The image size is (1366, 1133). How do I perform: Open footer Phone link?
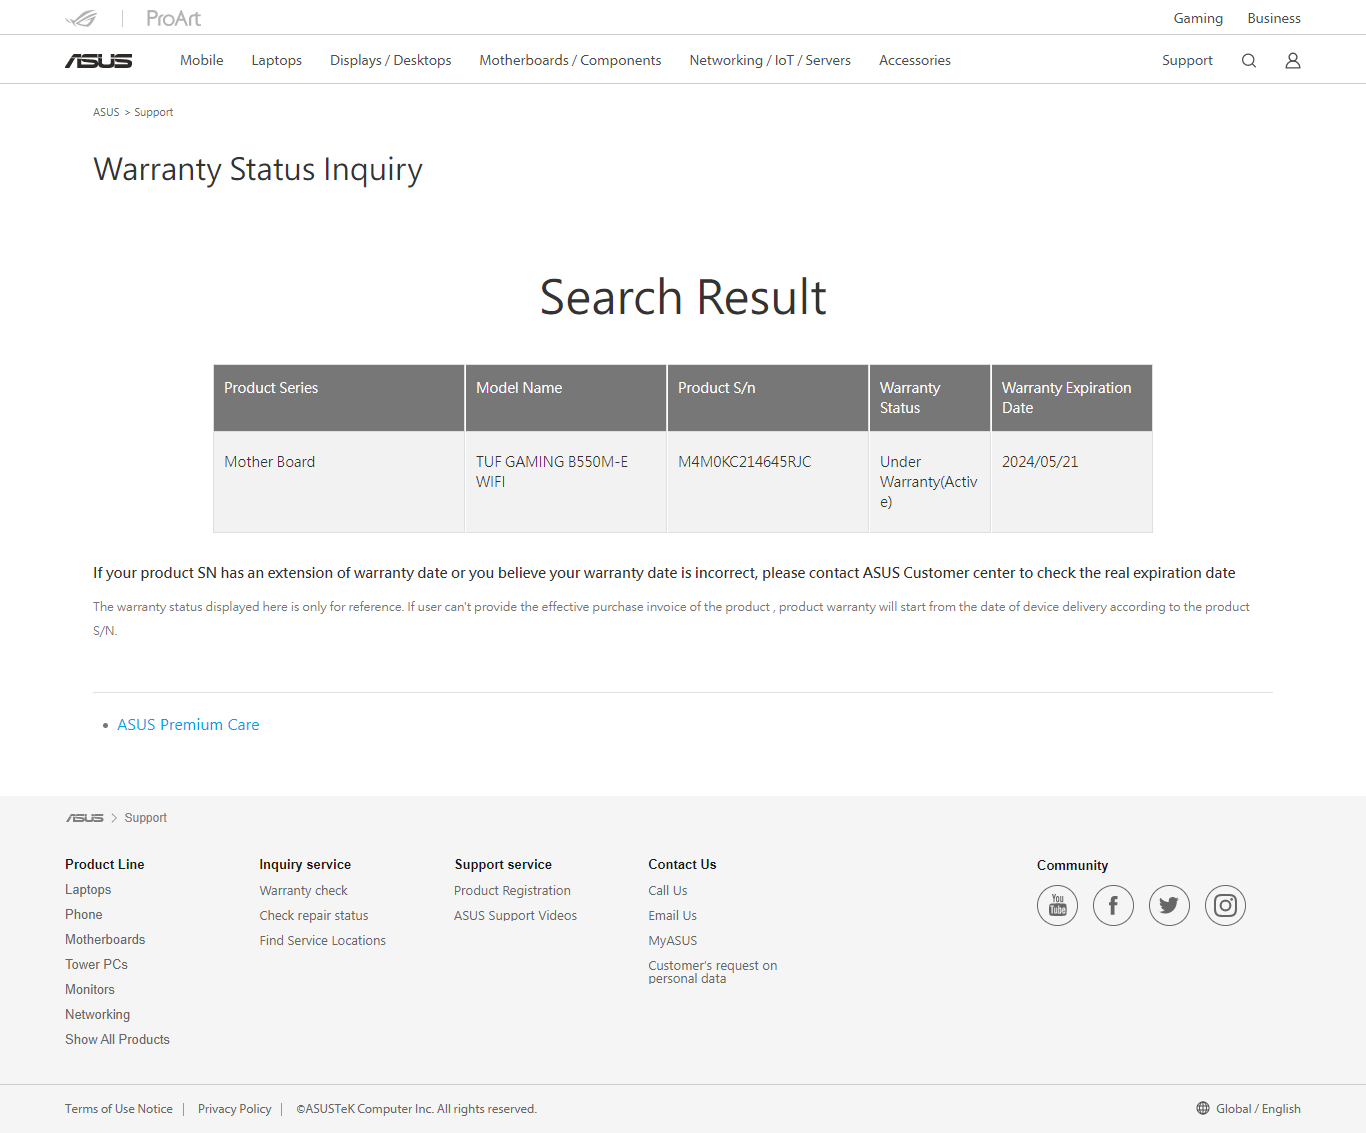(x=84, y=915)
